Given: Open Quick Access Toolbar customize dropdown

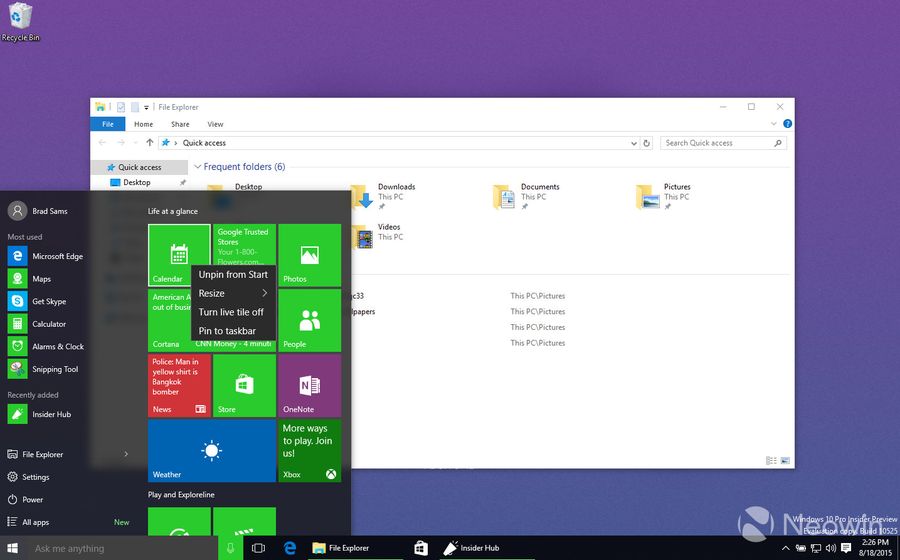Looking at the screenshot, I should [x=146, y=107].
